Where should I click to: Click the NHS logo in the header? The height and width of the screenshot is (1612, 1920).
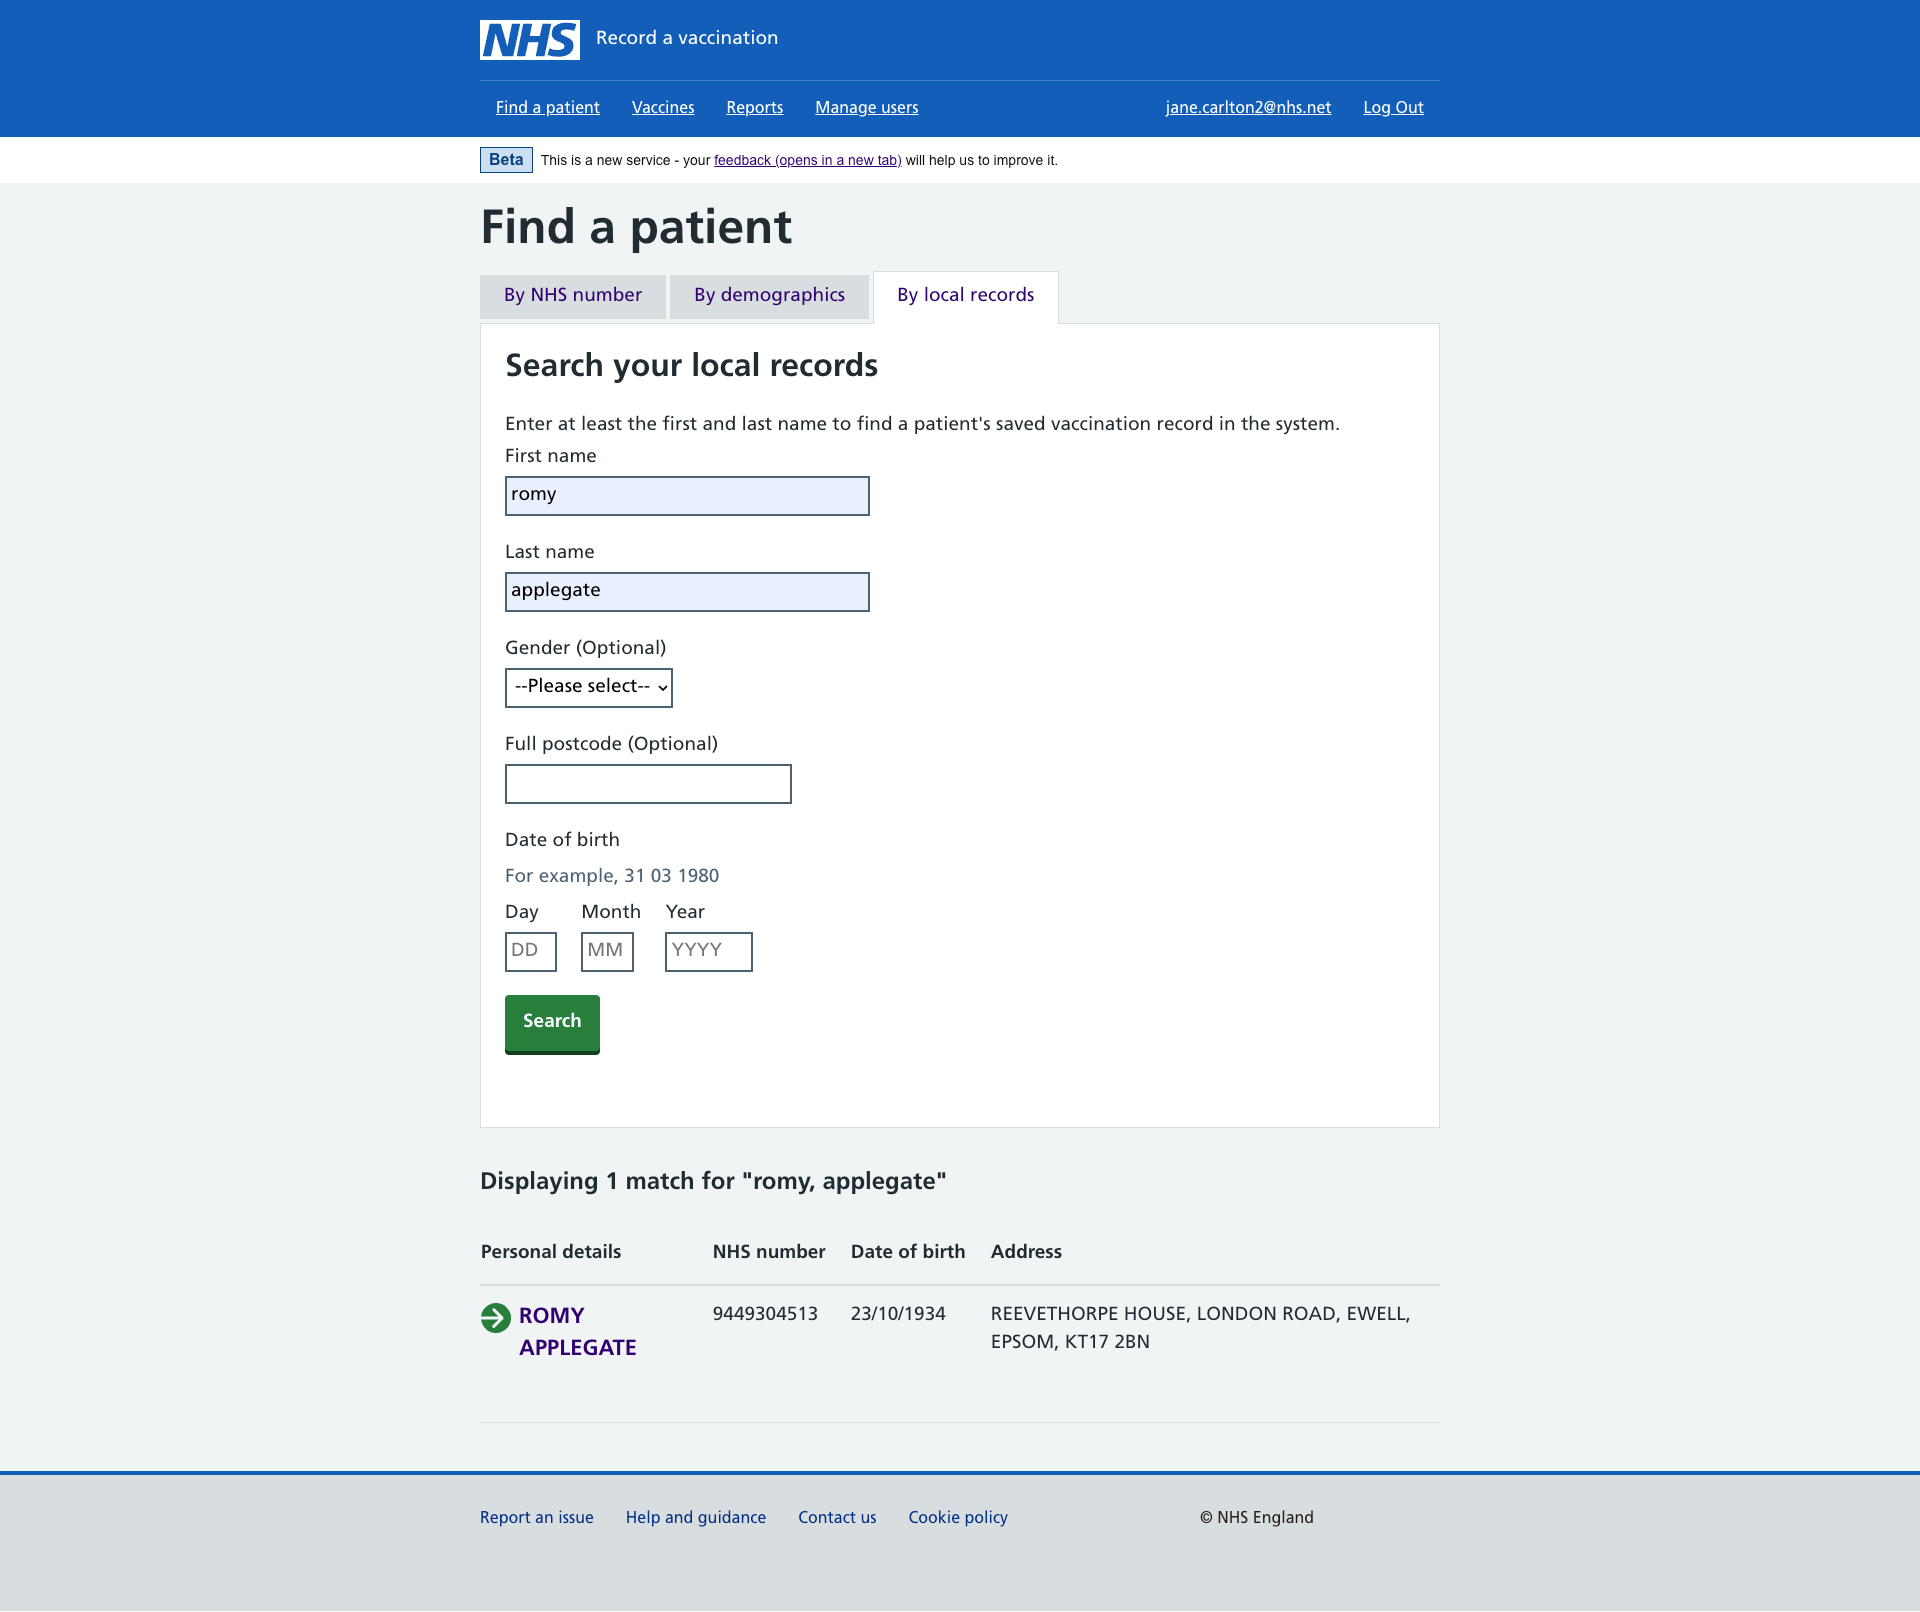click(529, 38)
